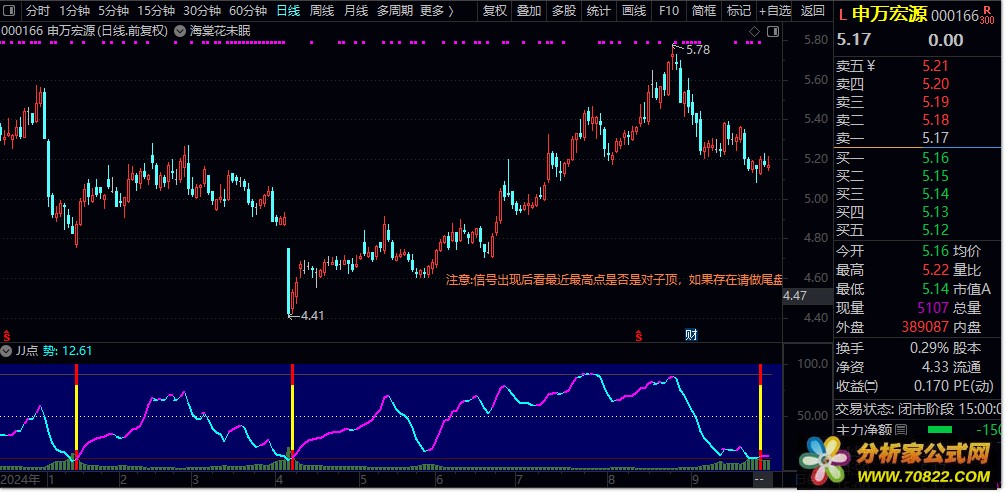Add the stock via the +自选 button

click(x=774, y=11)
